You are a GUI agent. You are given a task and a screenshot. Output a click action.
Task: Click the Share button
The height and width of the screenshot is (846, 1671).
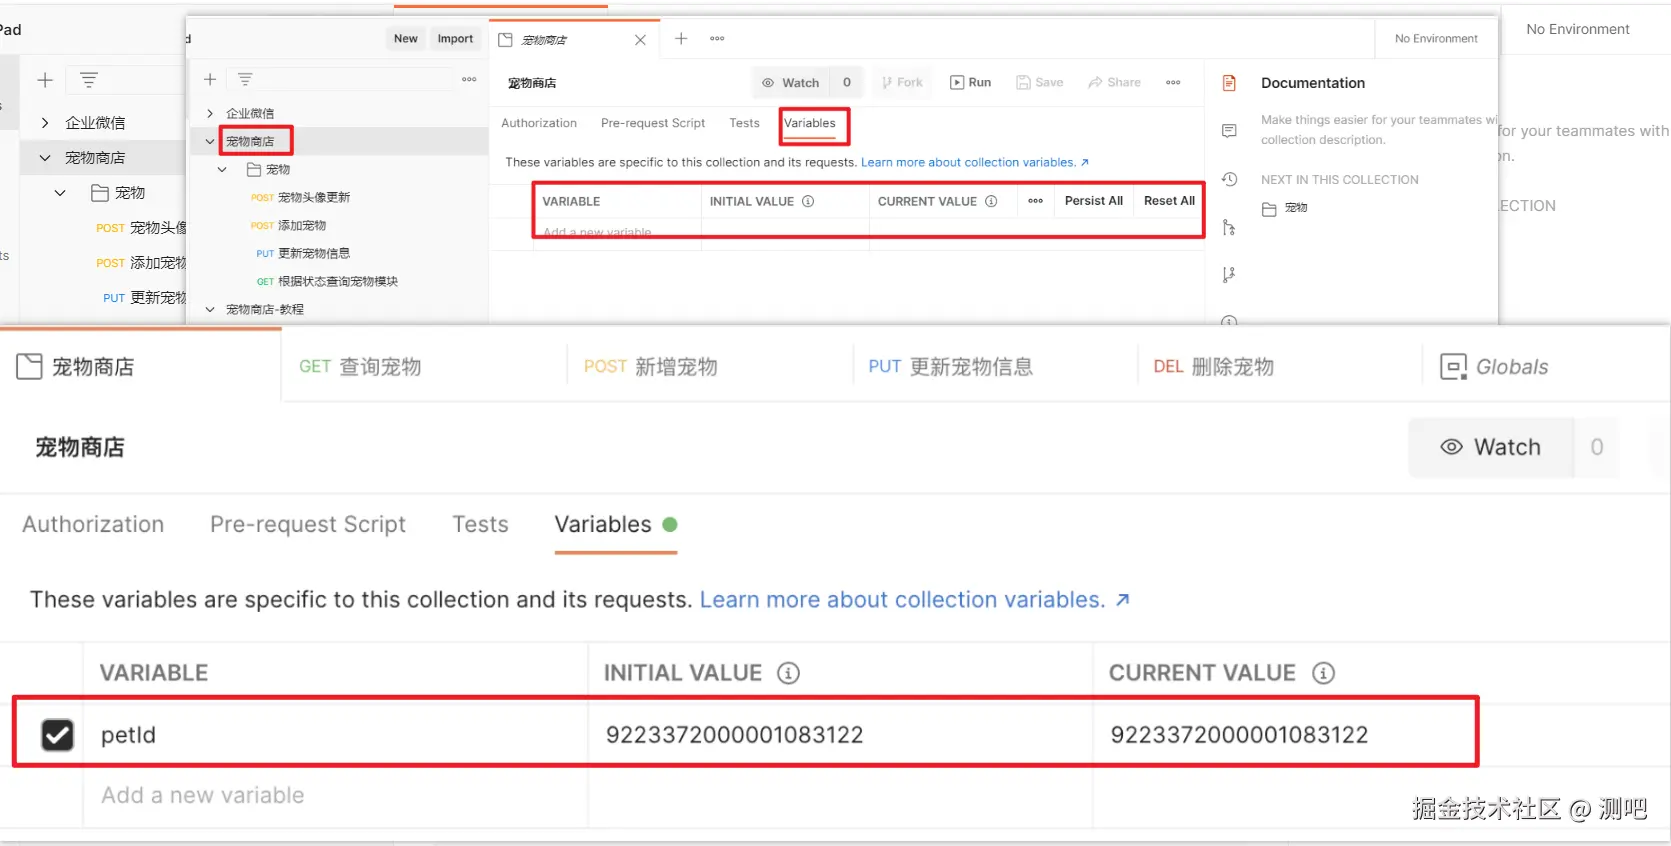(x=1115, y=83)
